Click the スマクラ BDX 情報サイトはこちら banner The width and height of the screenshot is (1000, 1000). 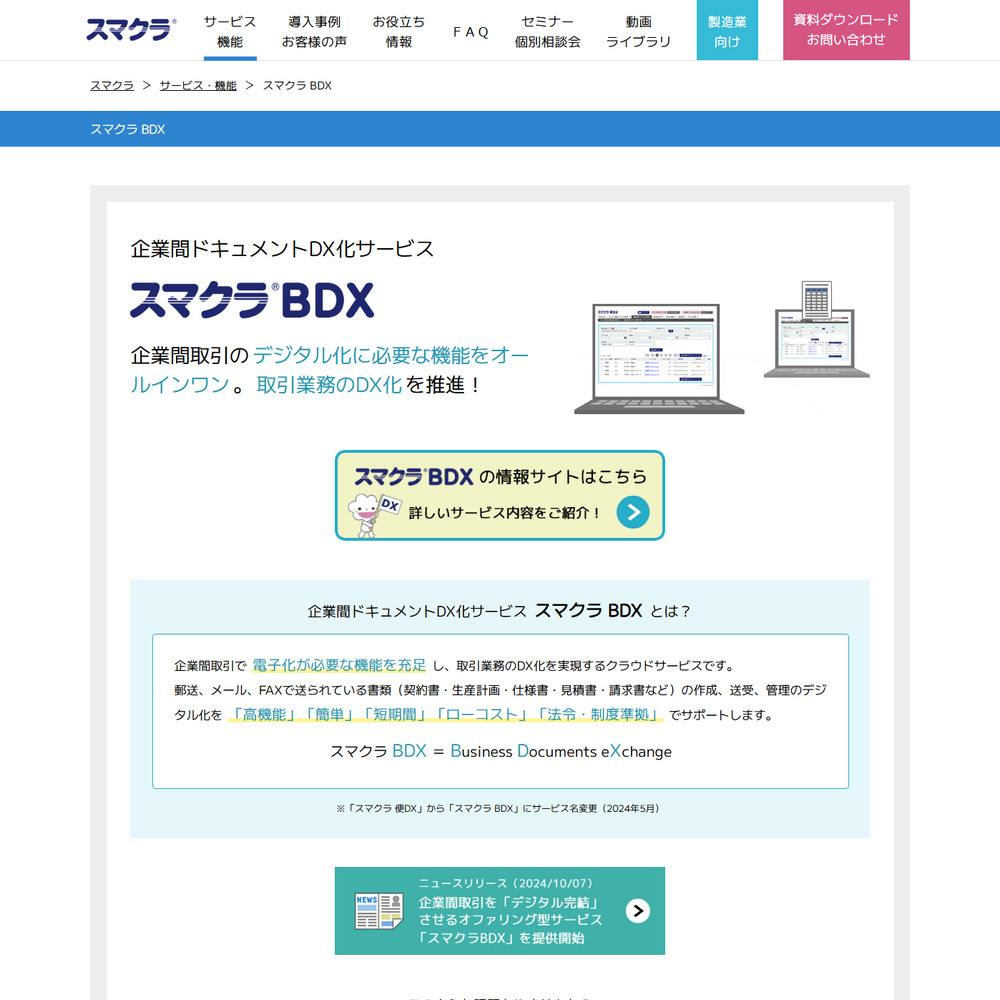499,496
